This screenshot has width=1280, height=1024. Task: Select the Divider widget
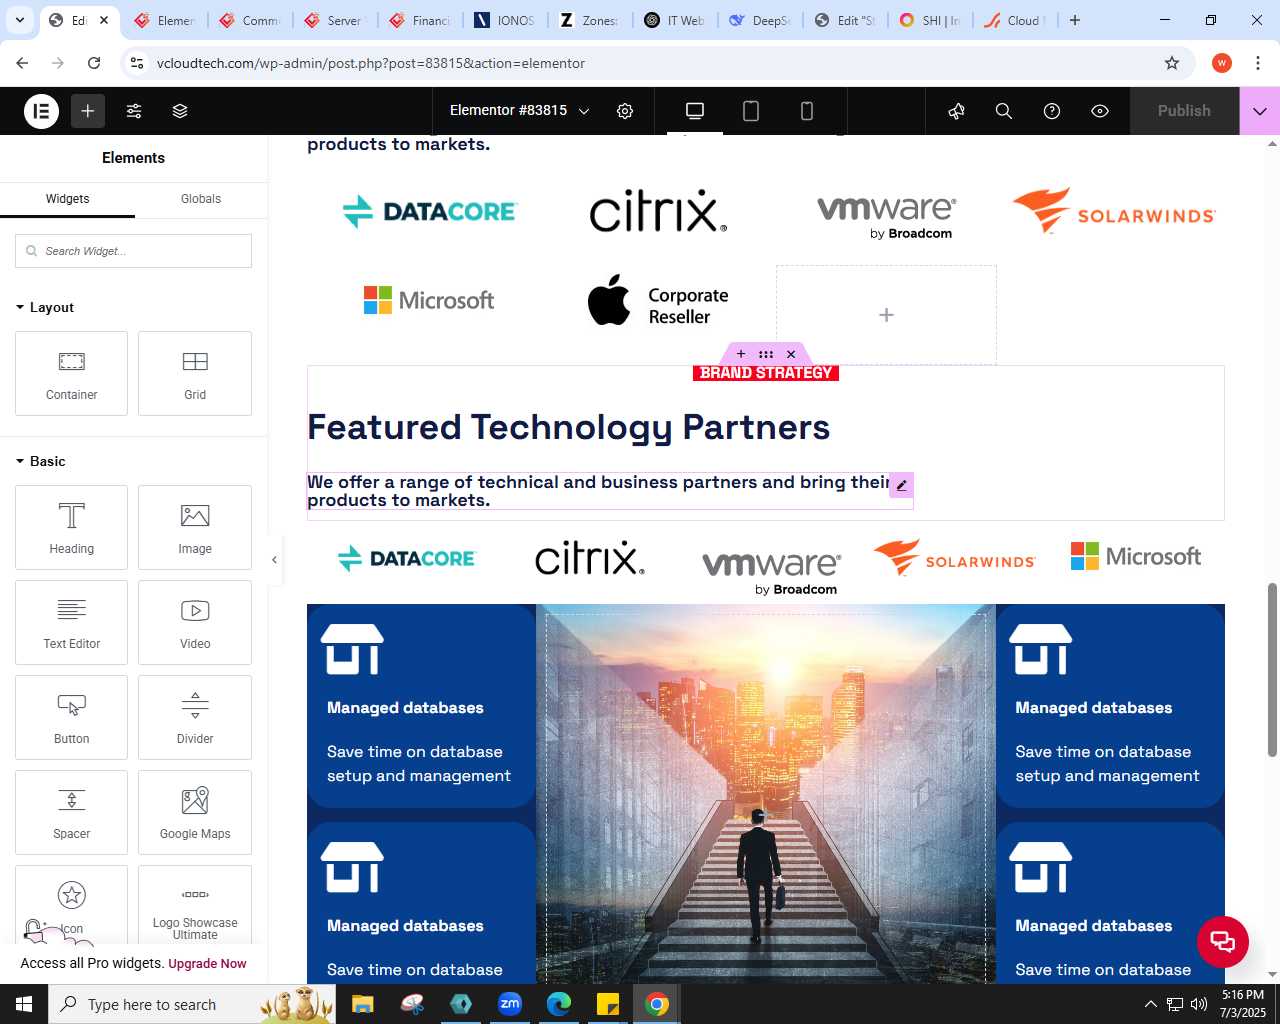coord(195,717)
